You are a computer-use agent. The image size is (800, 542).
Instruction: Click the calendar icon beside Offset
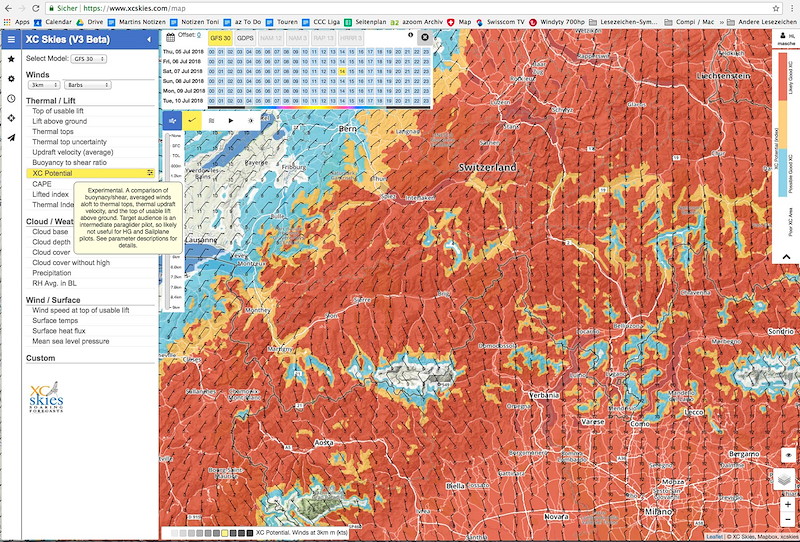(170, 37)
